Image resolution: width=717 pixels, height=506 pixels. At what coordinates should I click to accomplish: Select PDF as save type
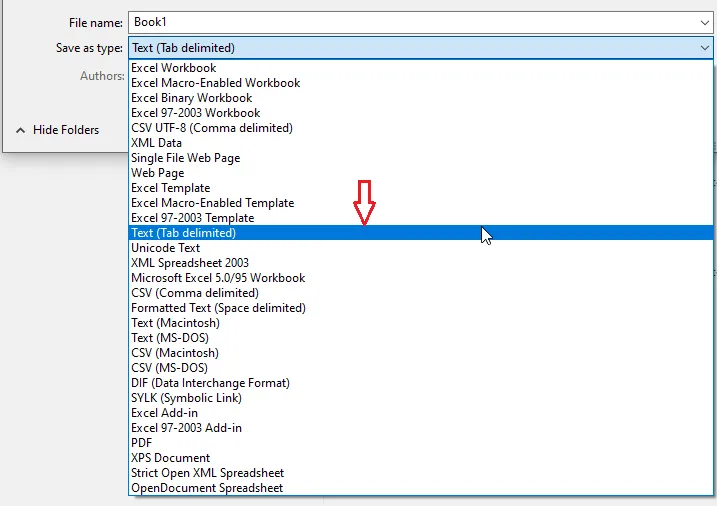point(421,442)
